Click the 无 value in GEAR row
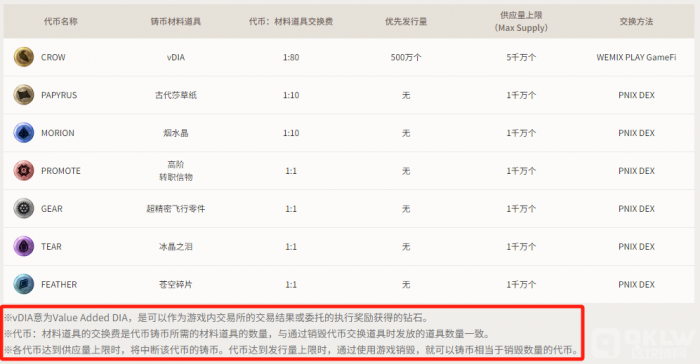Viewport: 700px width, 364px height. (x=406, y=209)
